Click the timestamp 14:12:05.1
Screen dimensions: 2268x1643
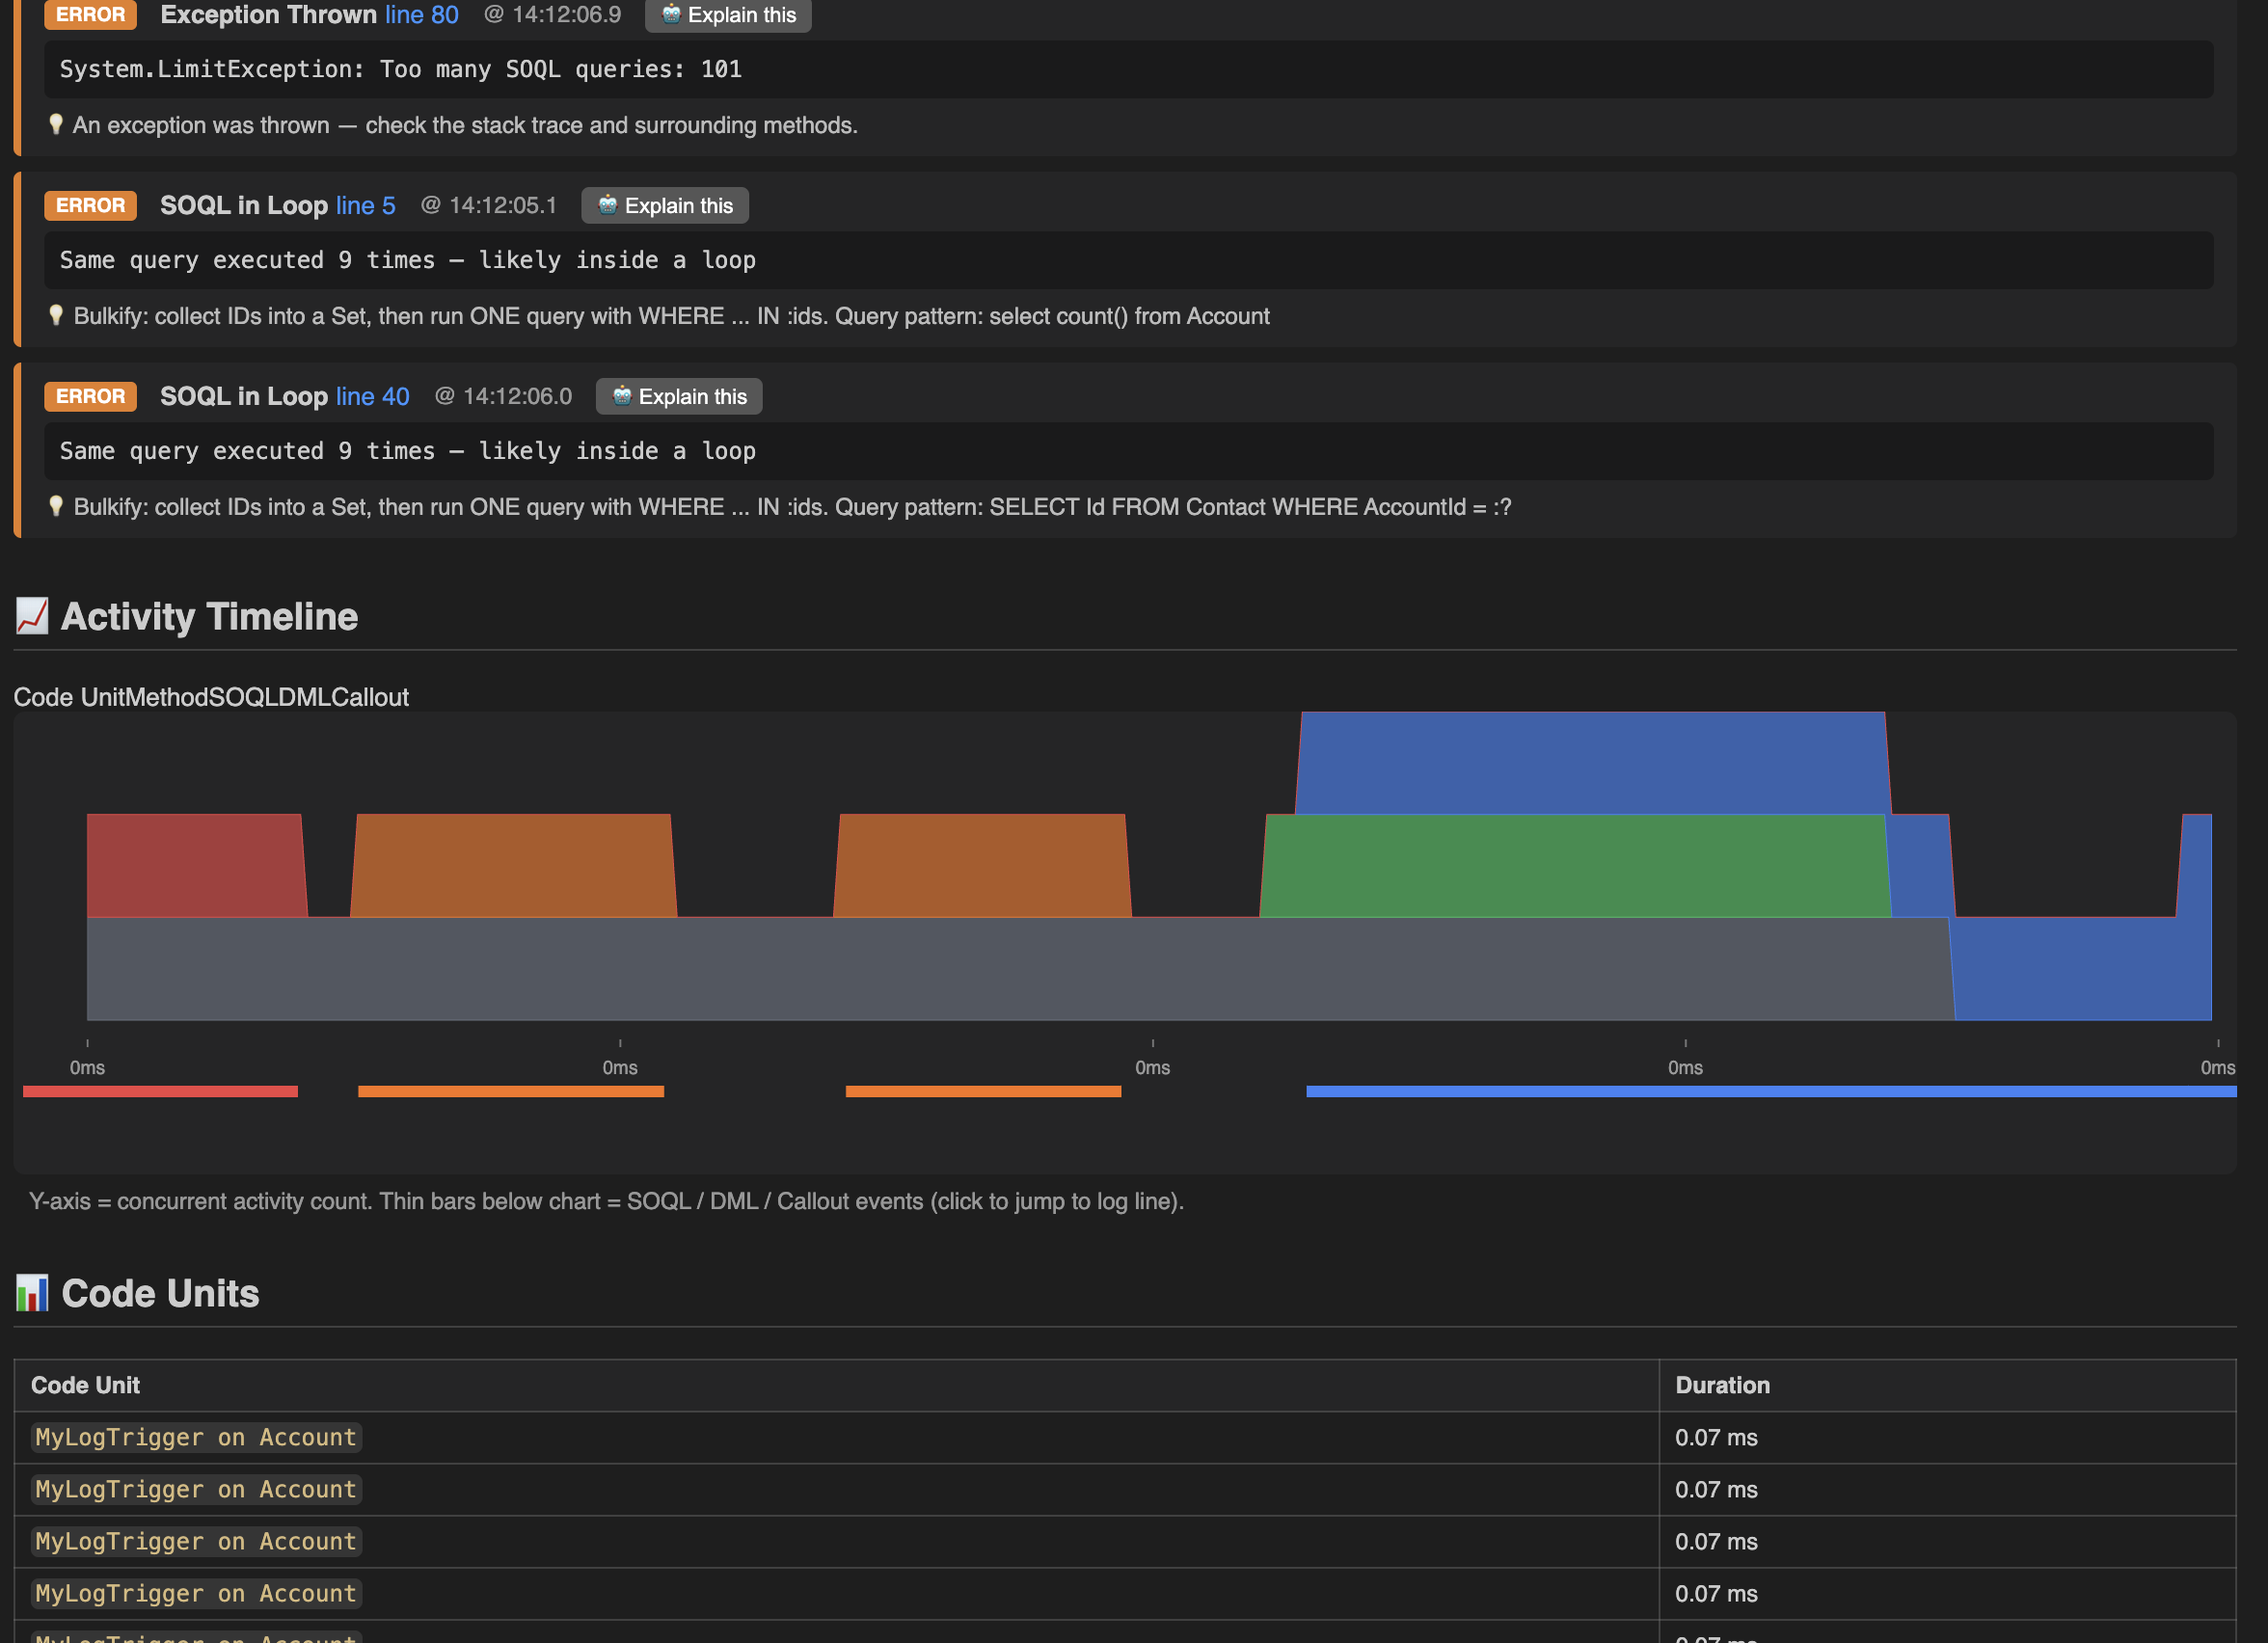click(502, 205)
